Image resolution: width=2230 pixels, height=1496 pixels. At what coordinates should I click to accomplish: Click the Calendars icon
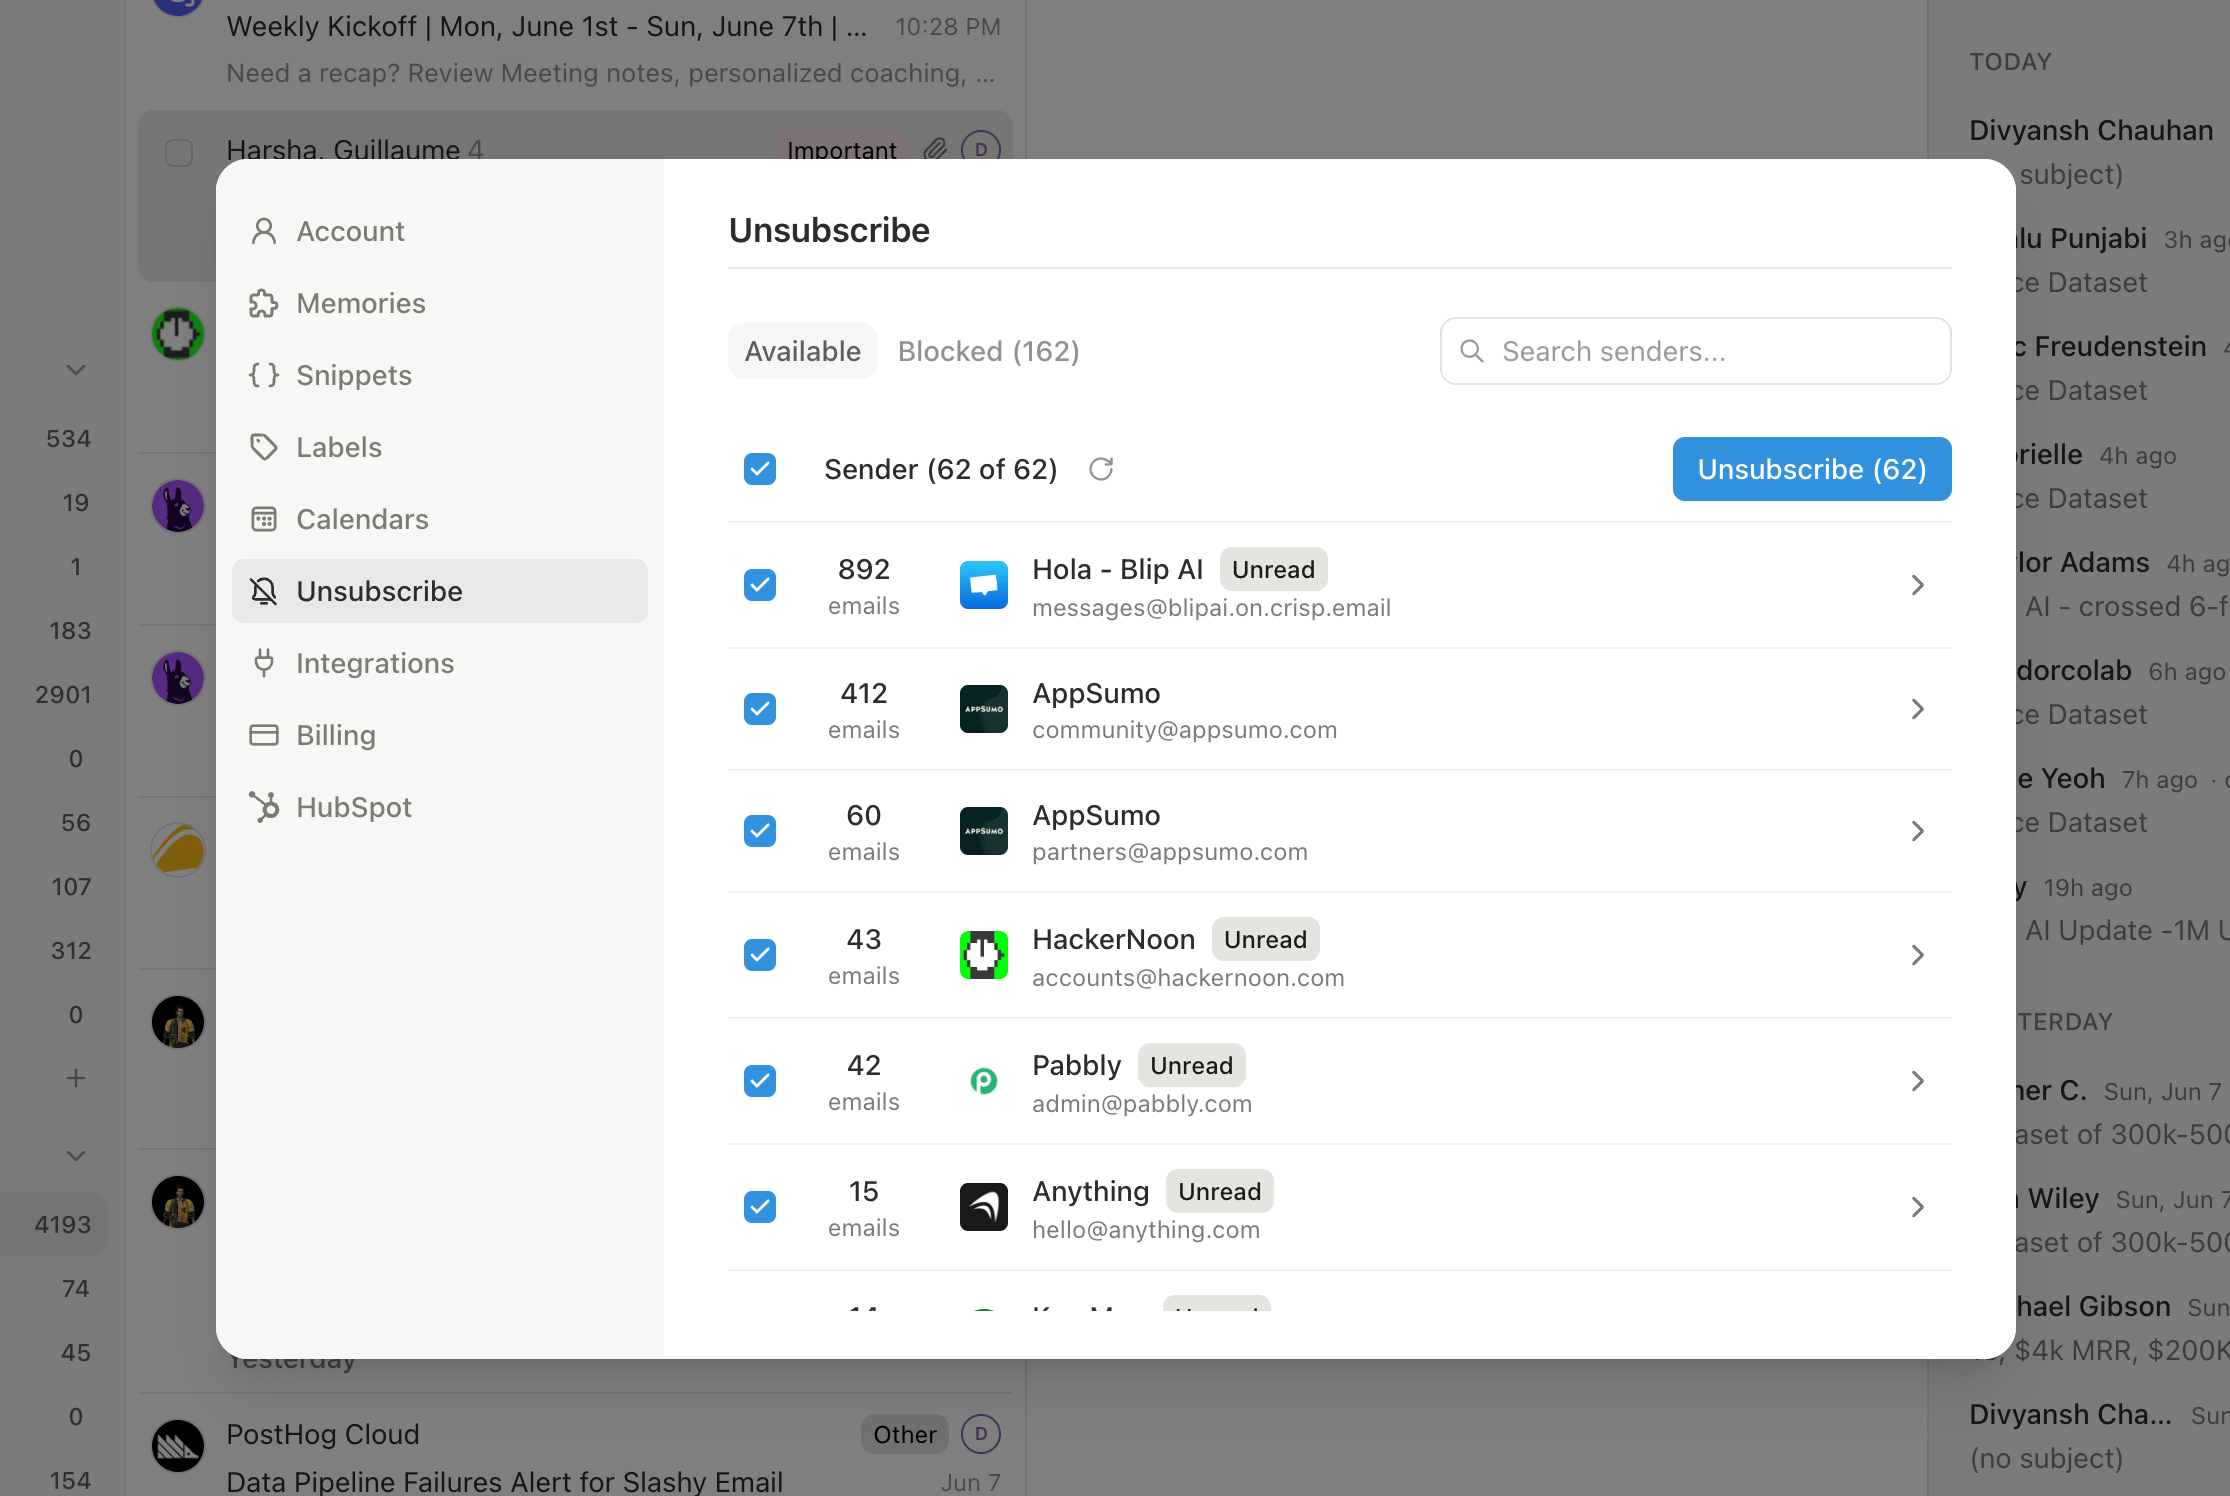[264, 519]
